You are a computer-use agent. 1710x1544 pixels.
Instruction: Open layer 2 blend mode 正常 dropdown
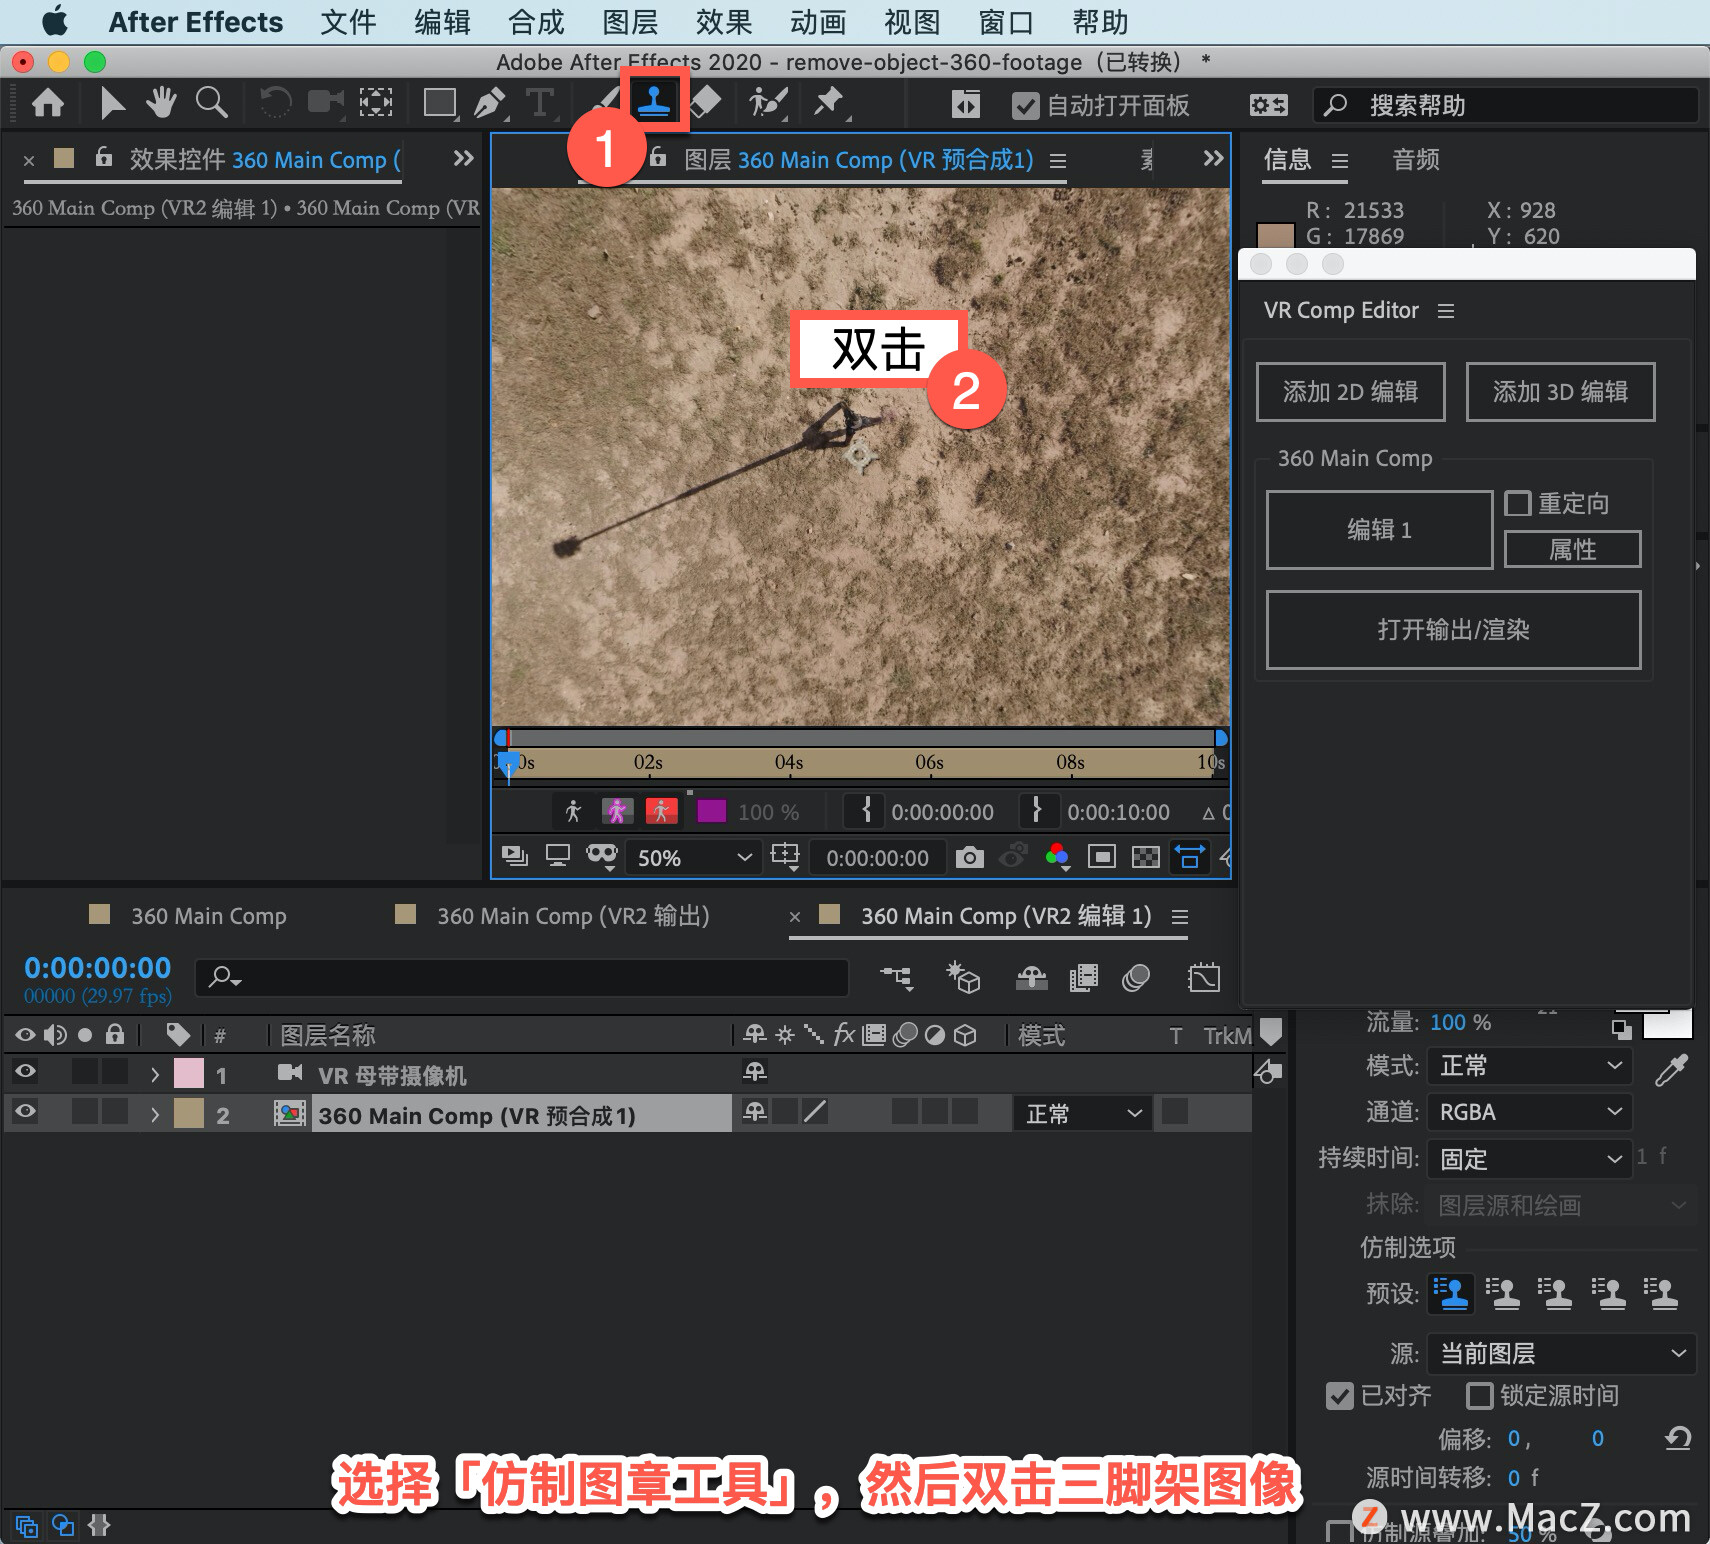(x=1083, y=1114)
